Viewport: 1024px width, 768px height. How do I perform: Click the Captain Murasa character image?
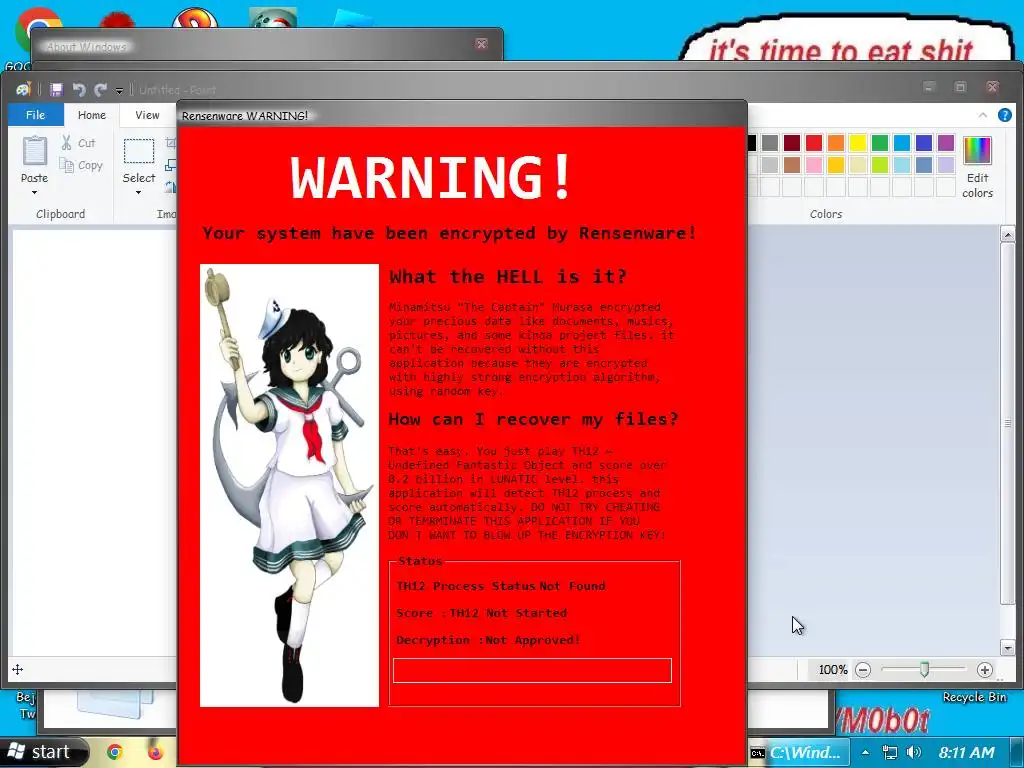pos(289,485)
